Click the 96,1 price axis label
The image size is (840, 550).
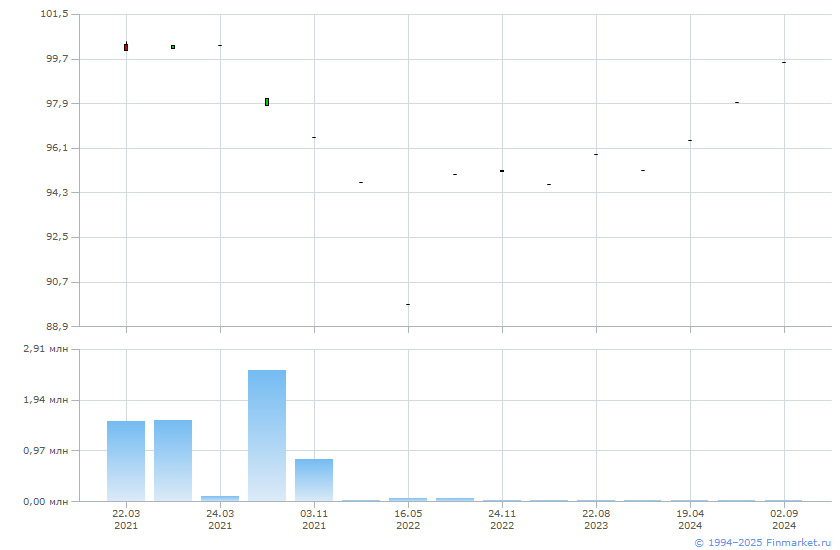[57, 147]
